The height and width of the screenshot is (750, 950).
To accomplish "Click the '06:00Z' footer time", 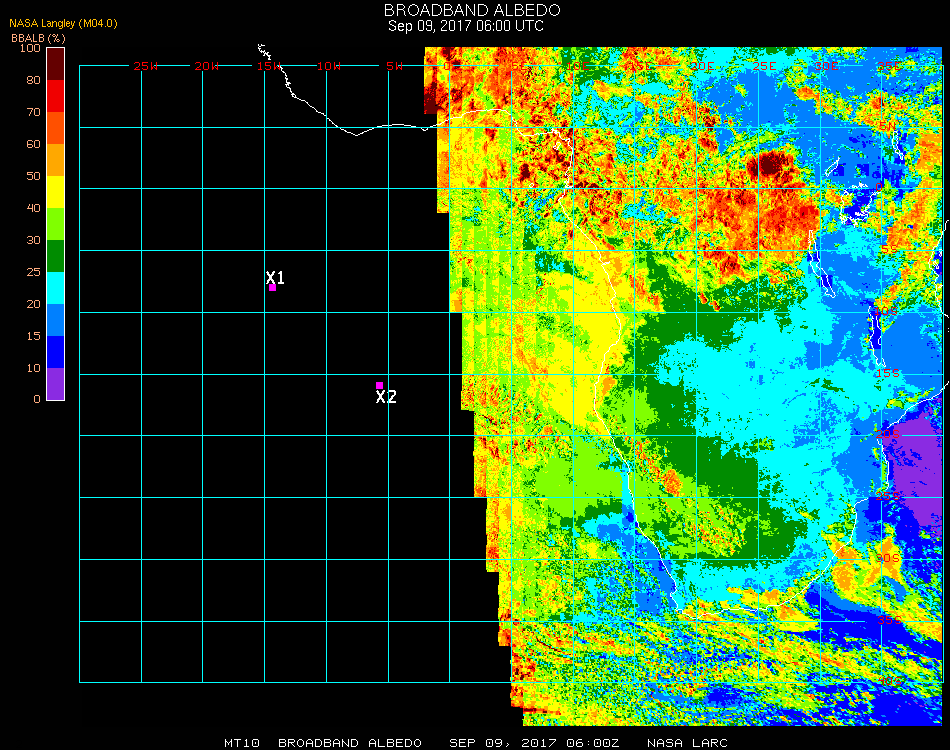I will [593, 743].
